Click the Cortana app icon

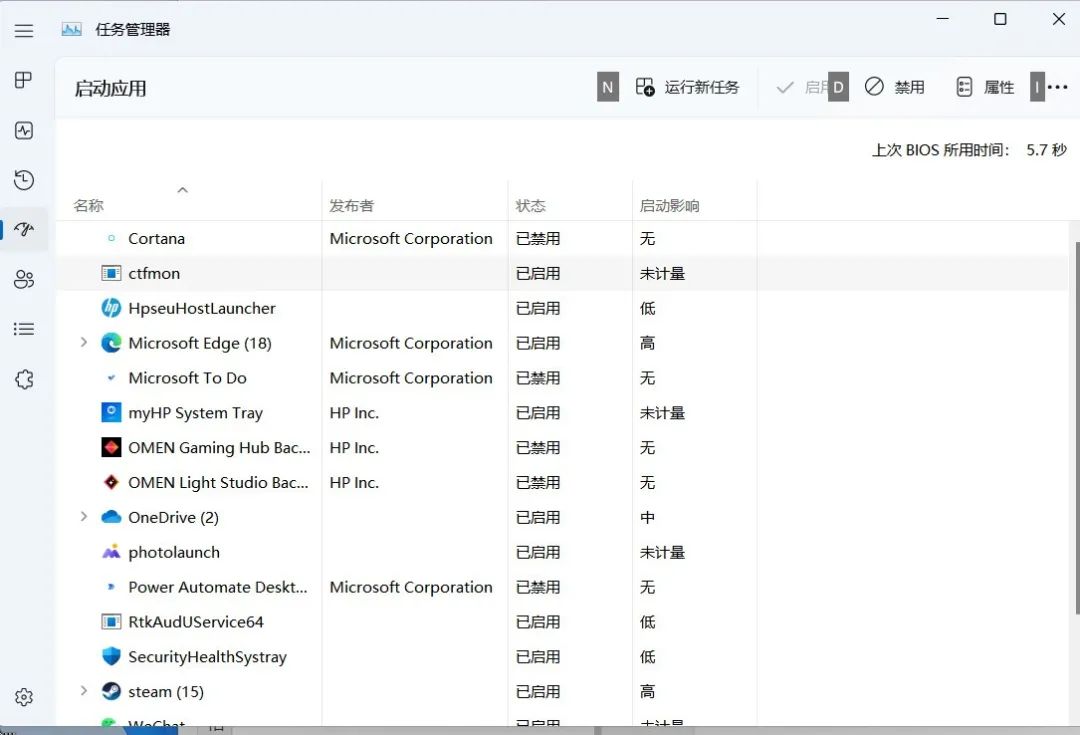coord(111,238)
